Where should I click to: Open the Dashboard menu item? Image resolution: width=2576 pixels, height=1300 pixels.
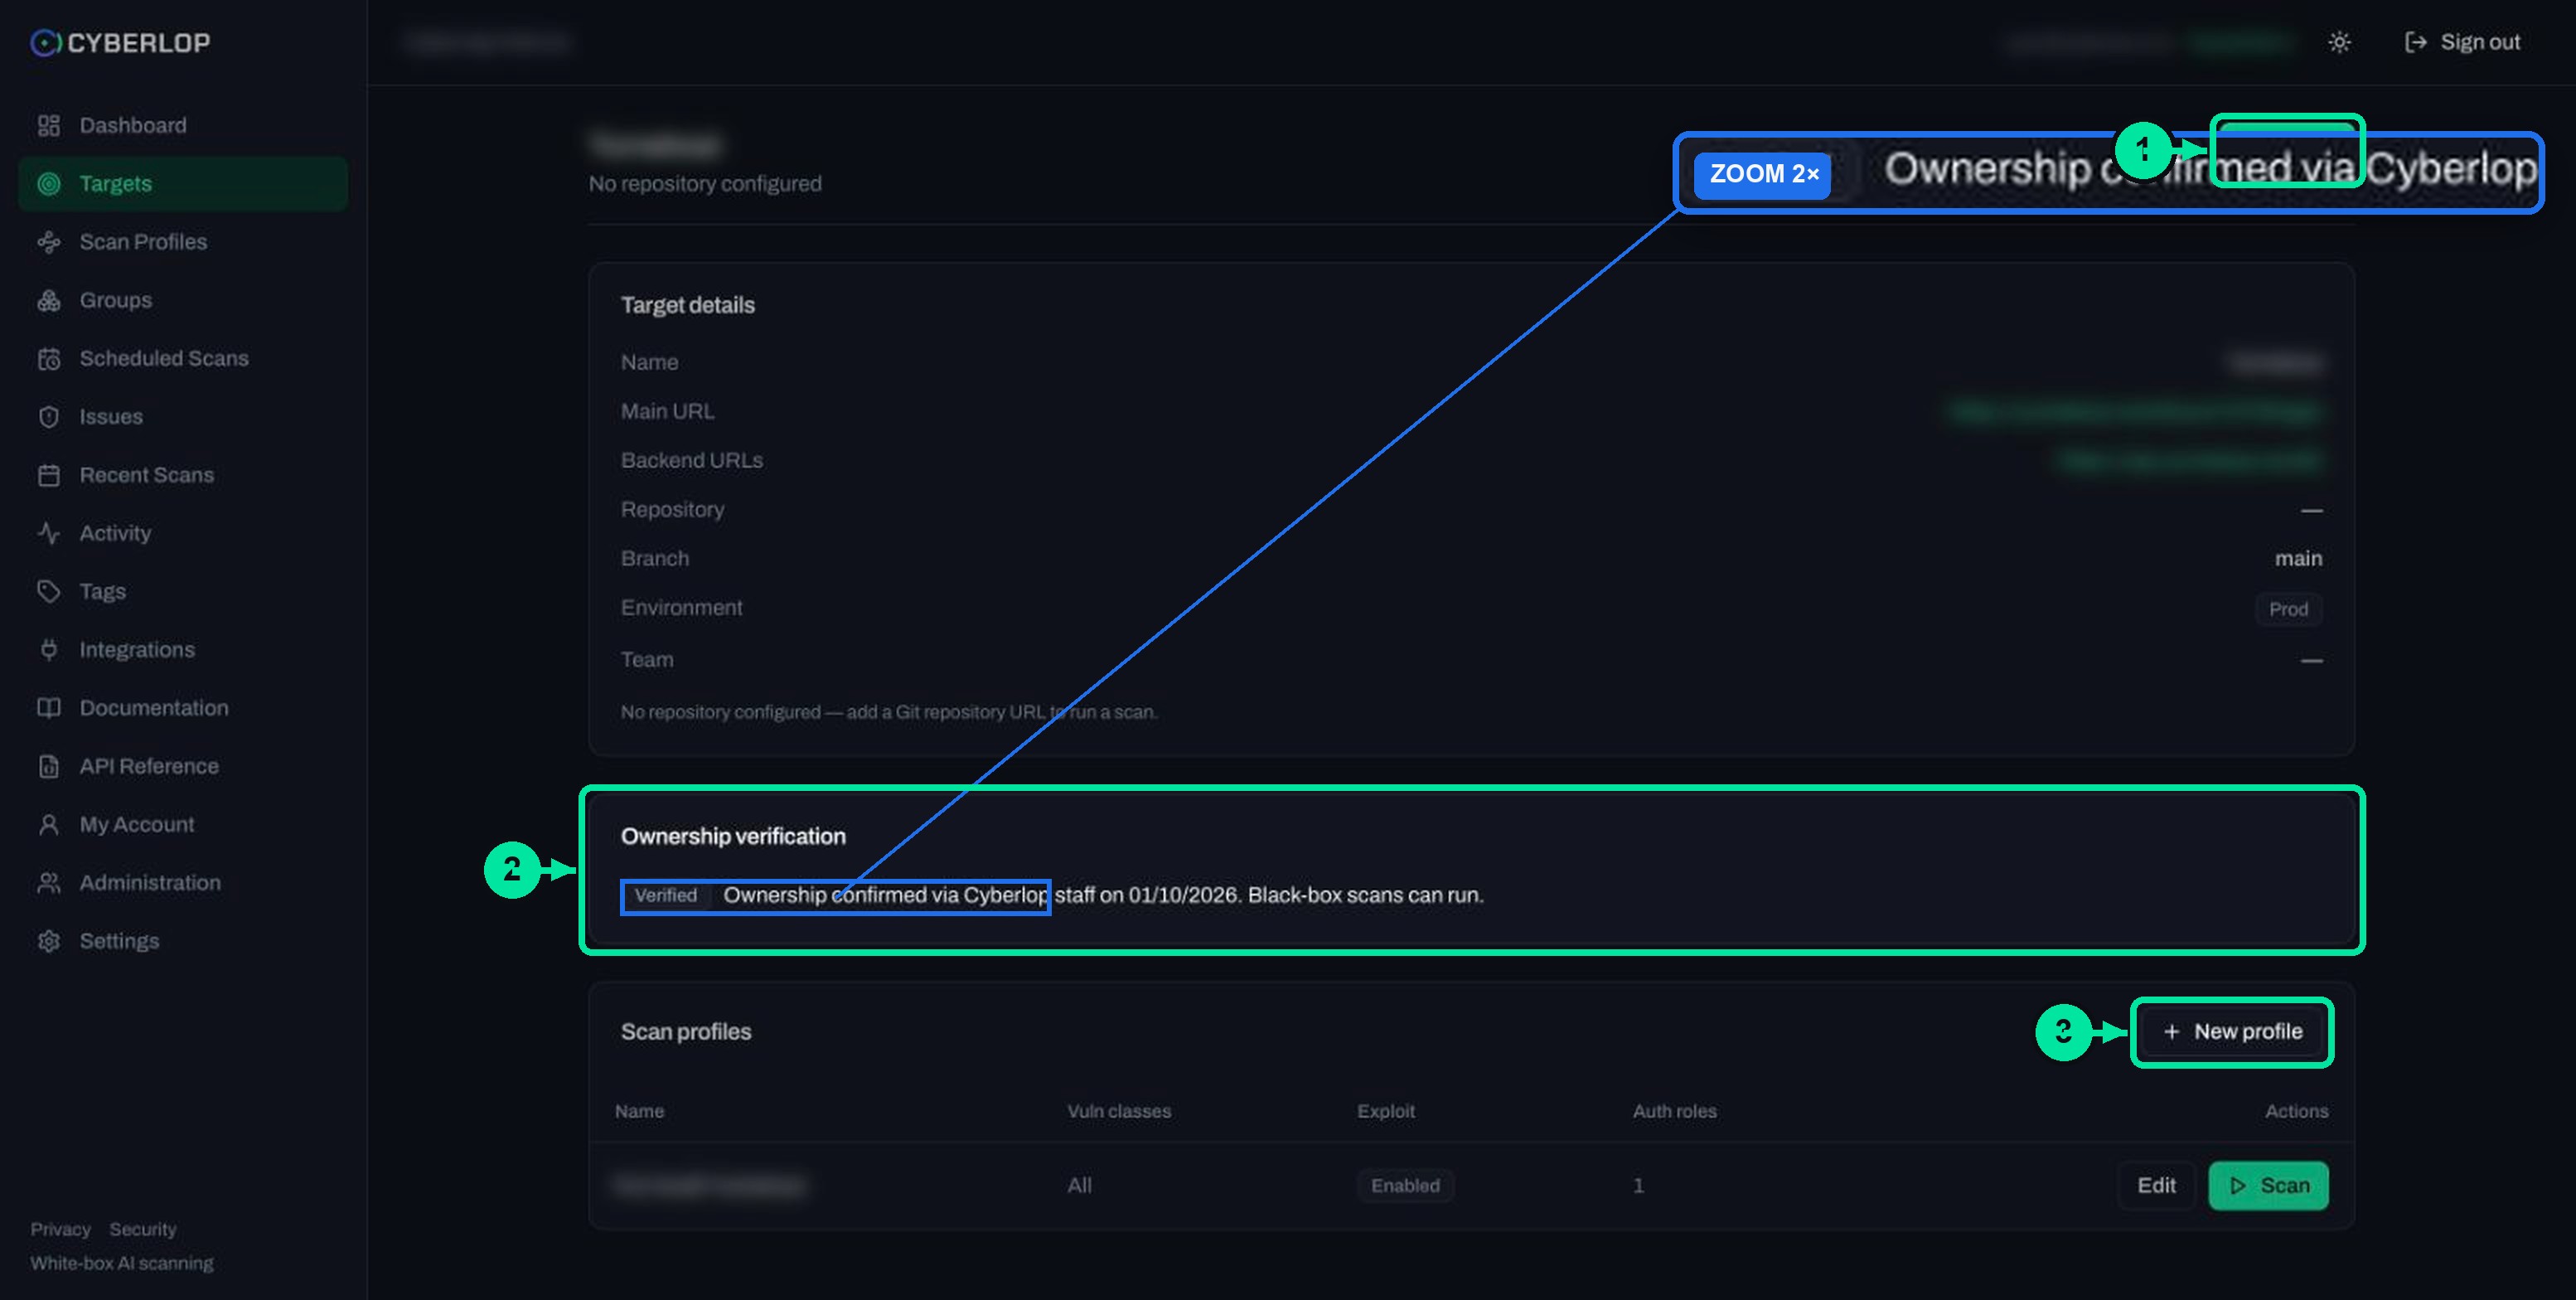point(183,125)
